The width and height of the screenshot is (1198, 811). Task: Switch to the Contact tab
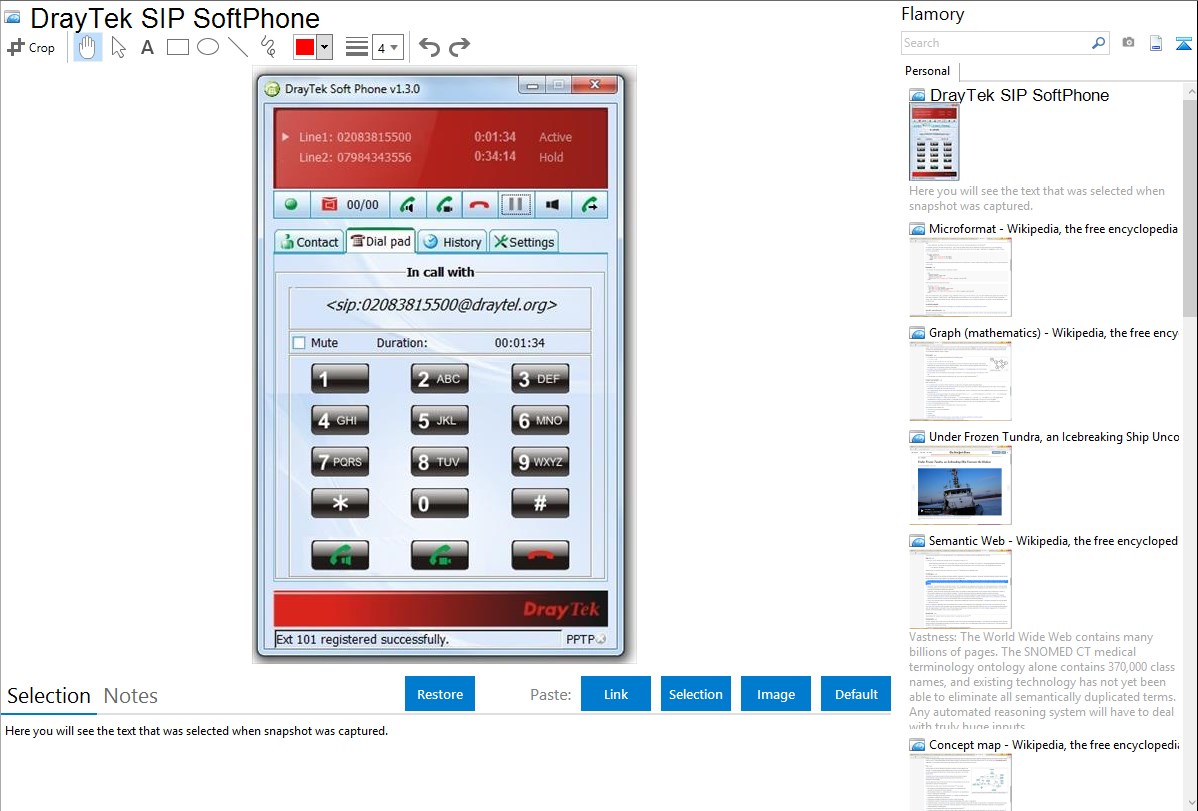point(309,242)
